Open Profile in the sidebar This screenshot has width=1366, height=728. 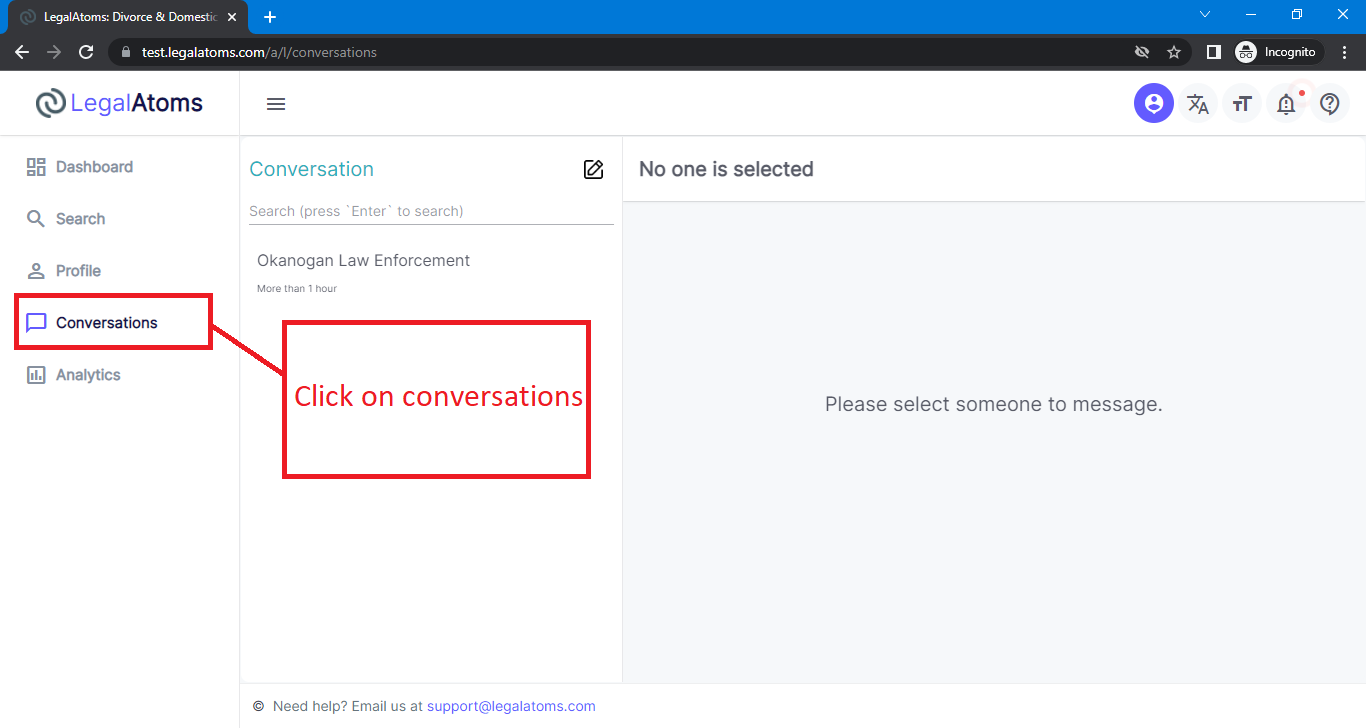pos(63,271)
